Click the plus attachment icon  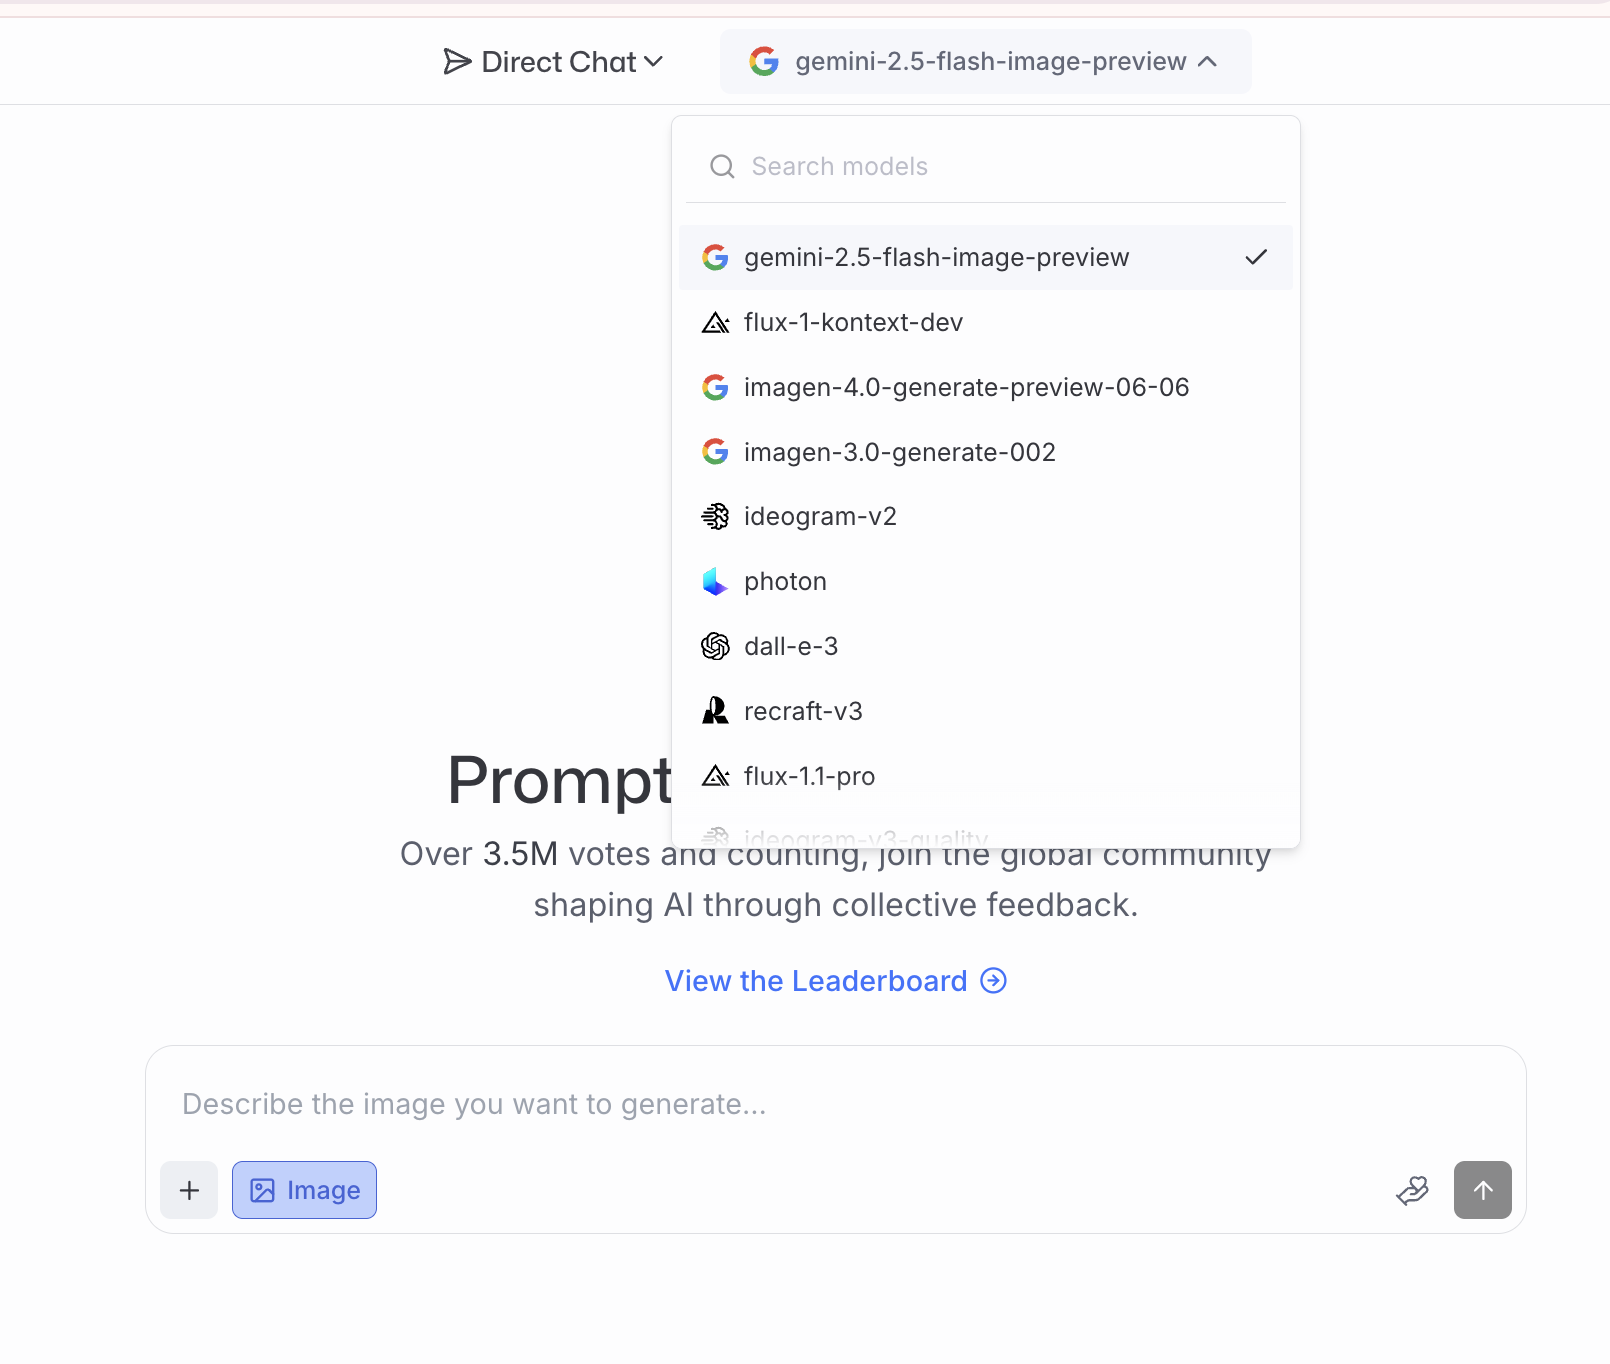189,1190
